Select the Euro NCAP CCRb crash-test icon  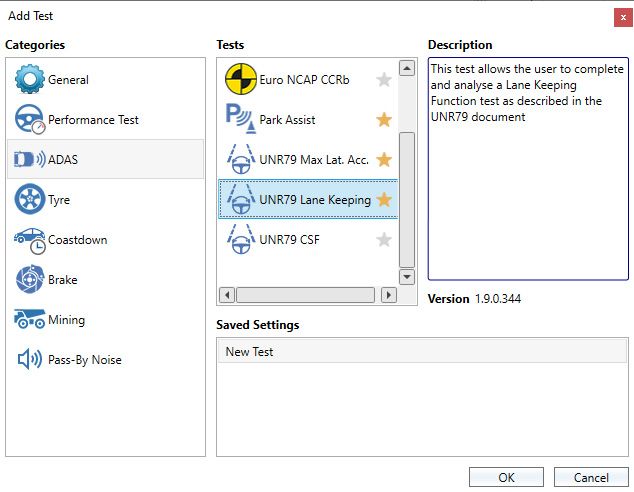[x=241, y=79]
